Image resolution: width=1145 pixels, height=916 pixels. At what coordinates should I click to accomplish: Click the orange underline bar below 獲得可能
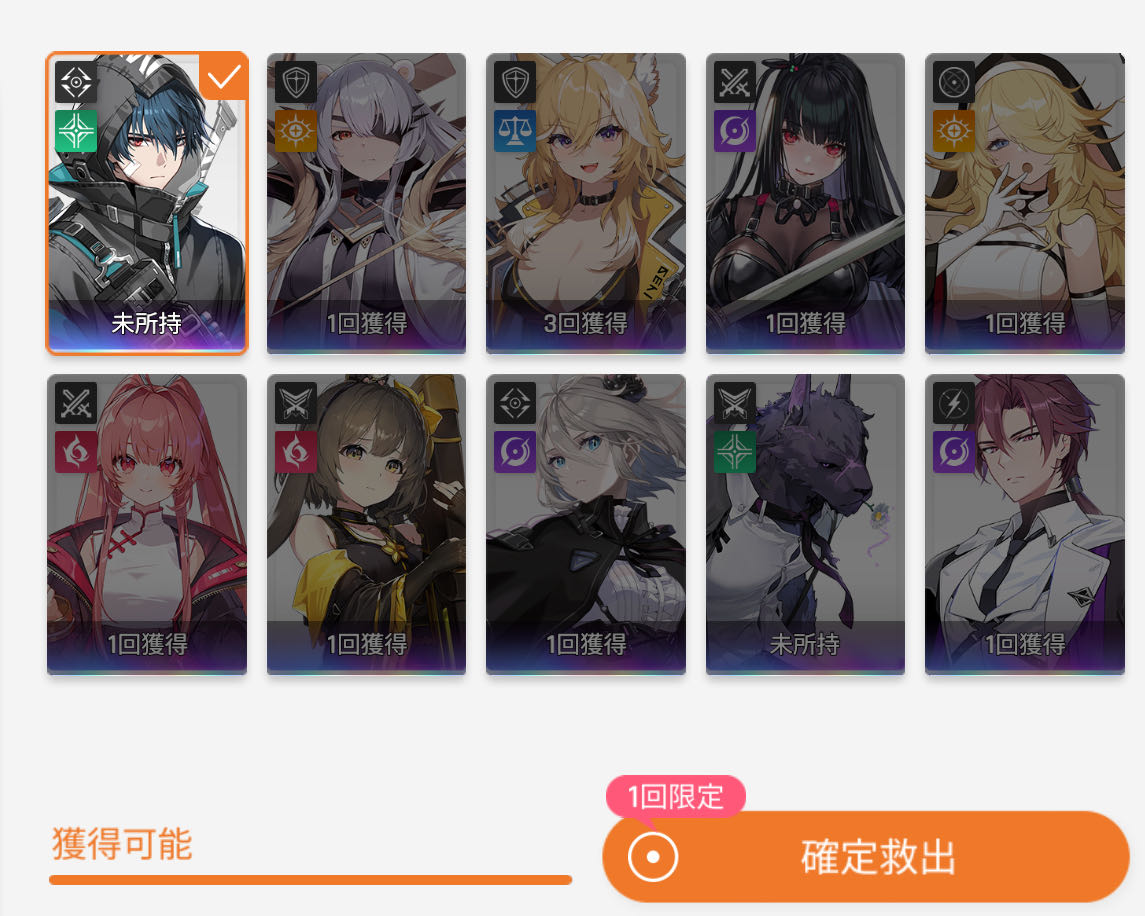point(310,880)
